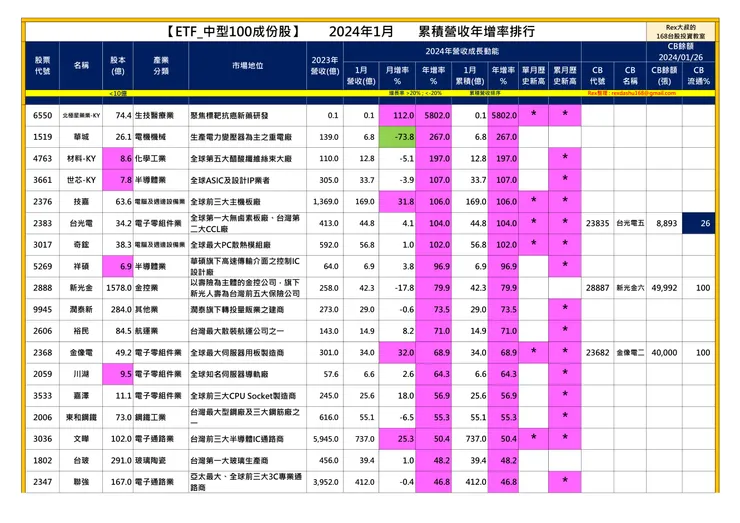
Task: Click stock code 2376
Action: tap(42, 202)
